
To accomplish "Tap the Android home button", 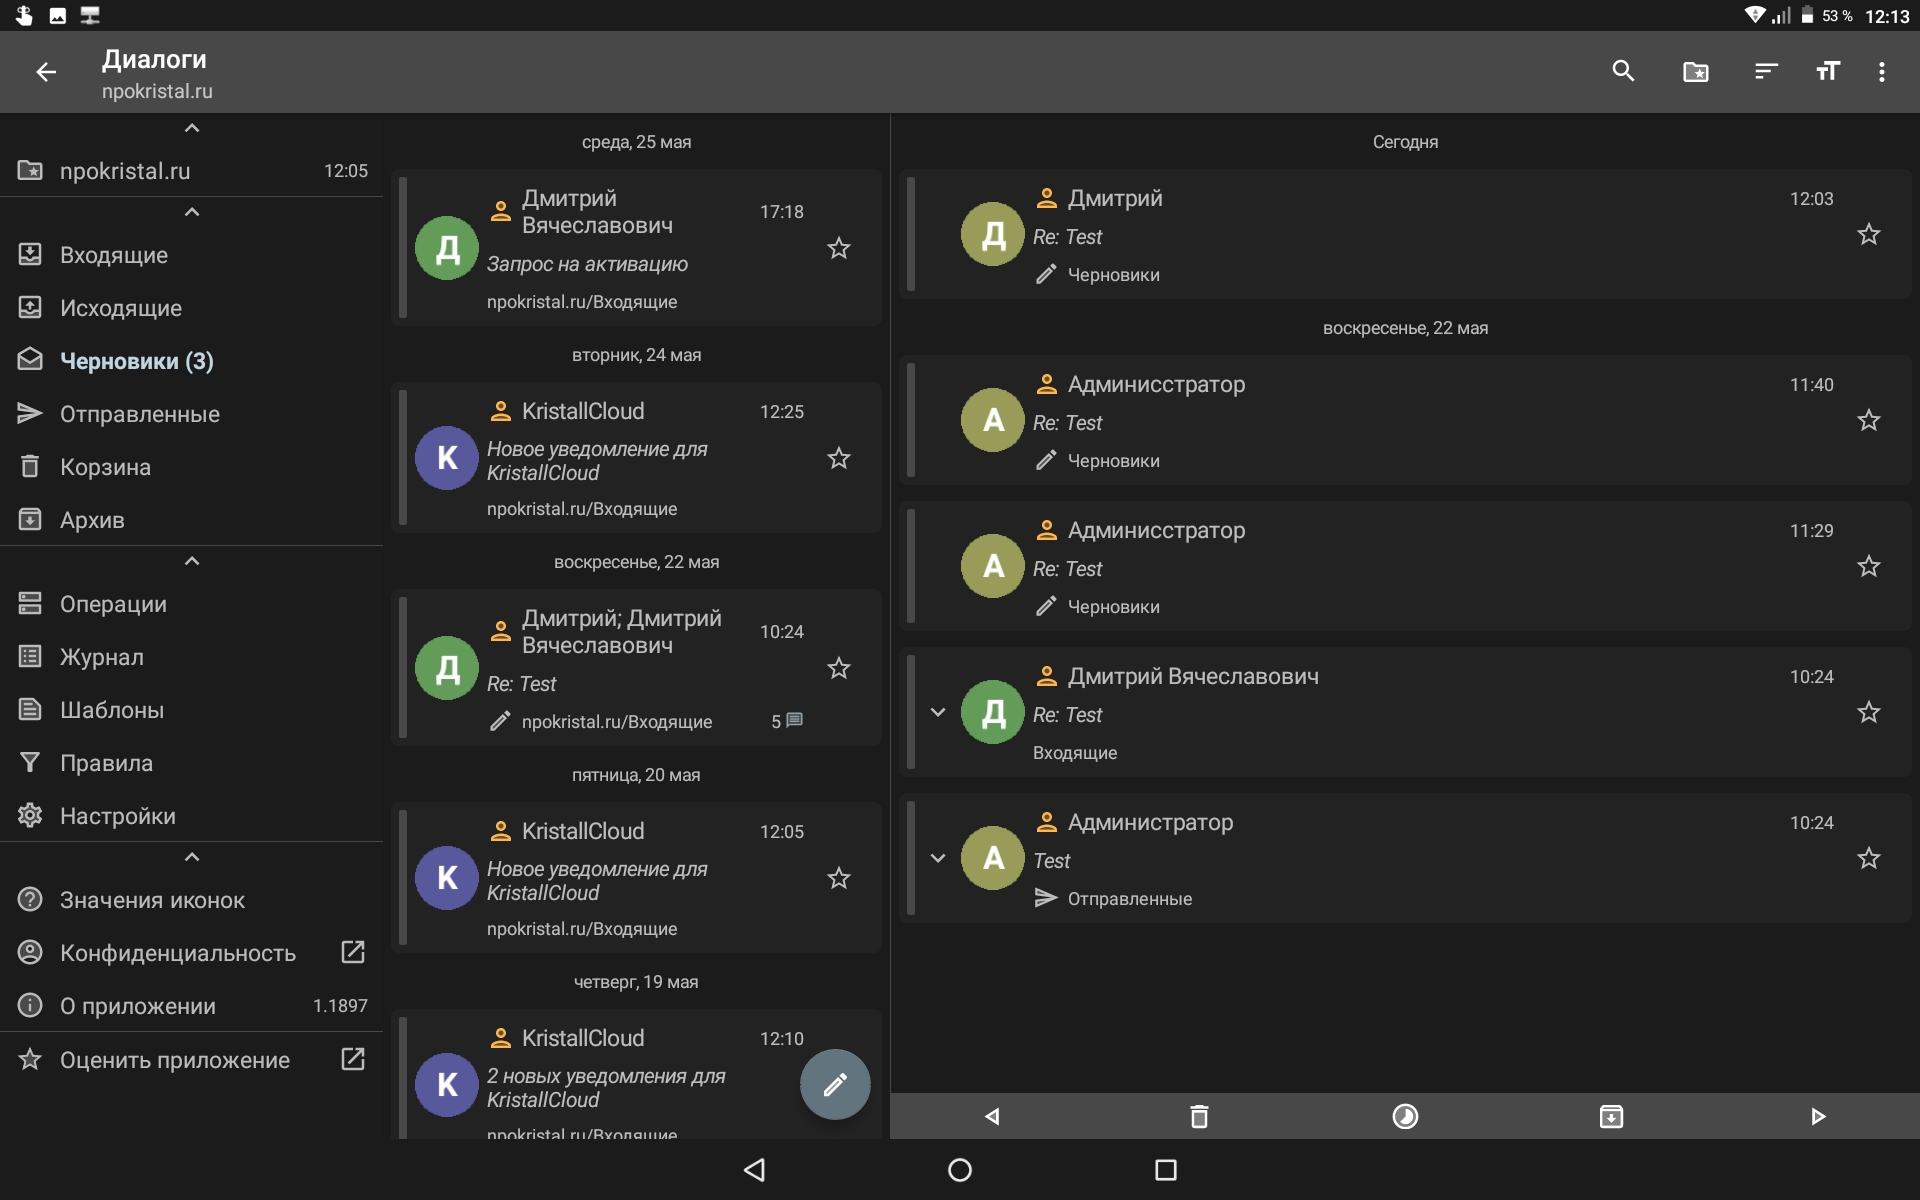I will [x=959, y=1170].
